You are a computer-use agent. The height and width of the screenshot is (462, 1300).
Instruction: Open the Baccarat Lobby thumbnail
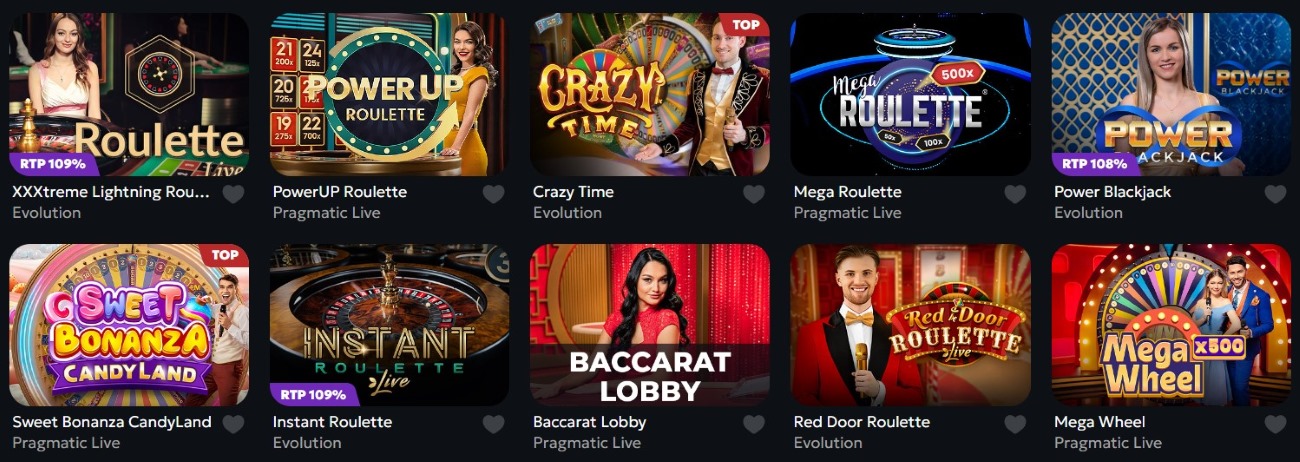click(x=650, y=325)
